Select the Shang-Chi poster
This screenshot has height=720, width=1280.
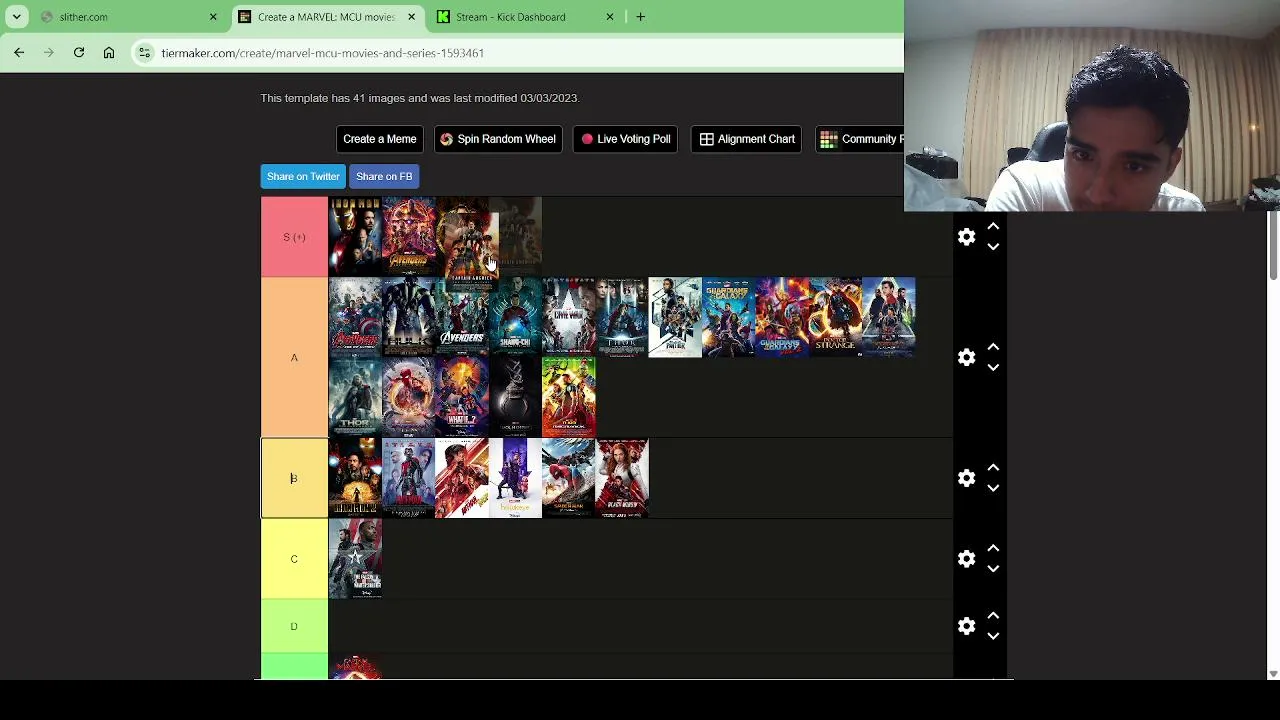pos(515,317)
